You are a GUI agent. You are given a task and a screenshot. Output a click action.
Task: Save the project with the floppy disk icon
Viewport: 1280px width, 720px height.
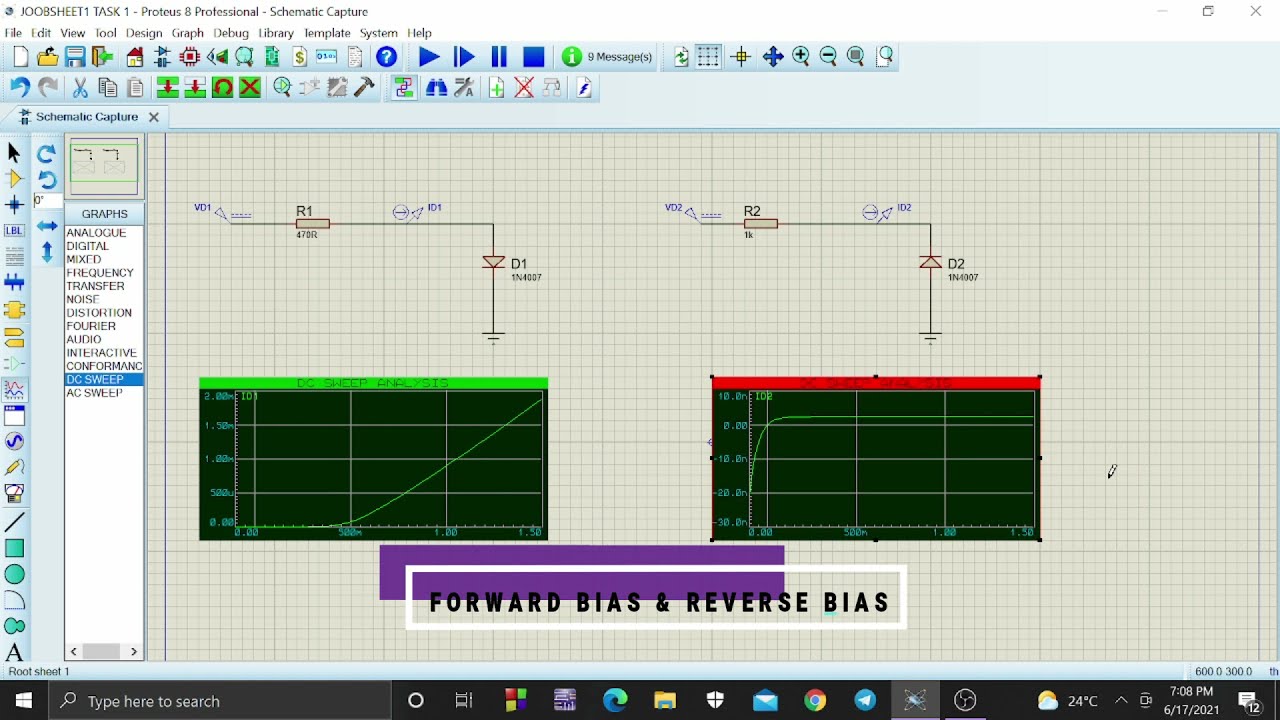click(x=75, y=57)
